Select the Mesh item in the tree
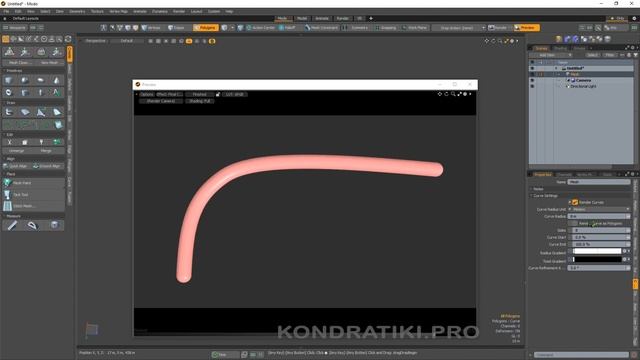The image size is (640, 360). tap(574, 74)
